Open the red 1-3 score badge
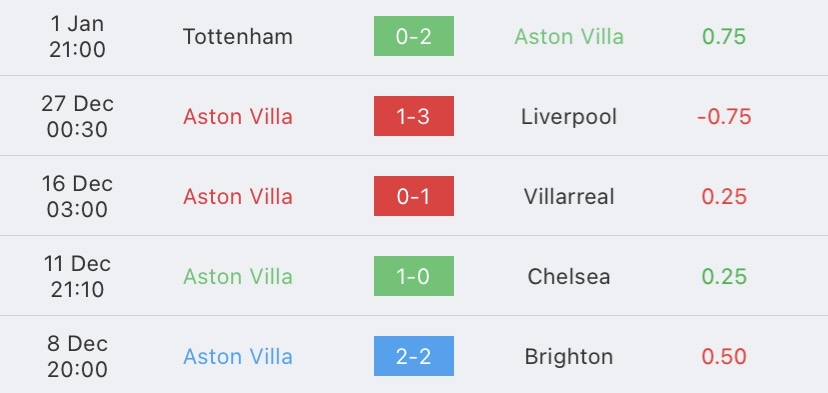 pyautogui.click(x=413, y=116)
